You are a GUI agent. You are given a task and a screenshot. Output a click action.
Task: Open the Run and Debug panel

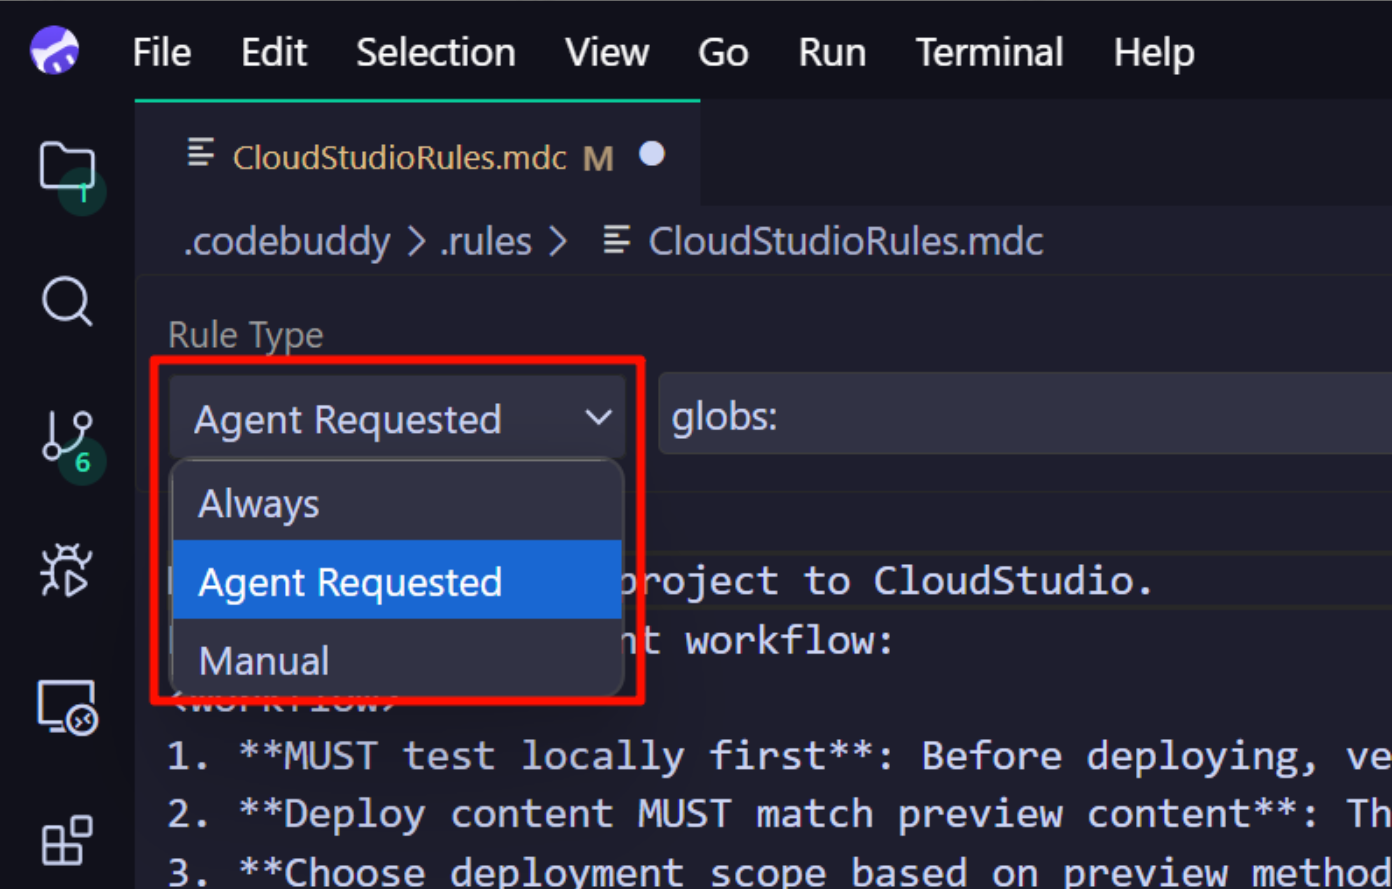(x=65, y=570)
